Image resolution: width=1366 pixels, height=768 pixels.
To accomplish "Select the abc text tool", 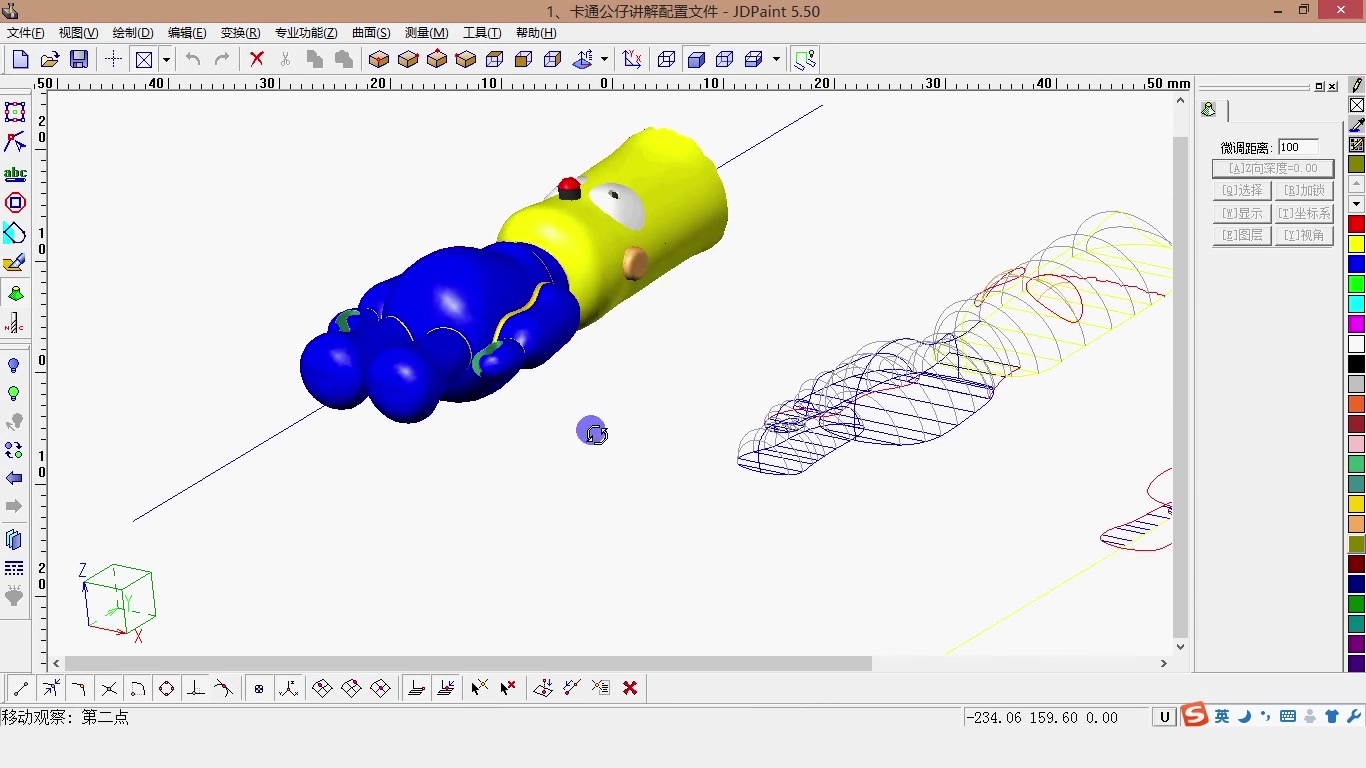I will pyautogui.click(x=14, y=172).
